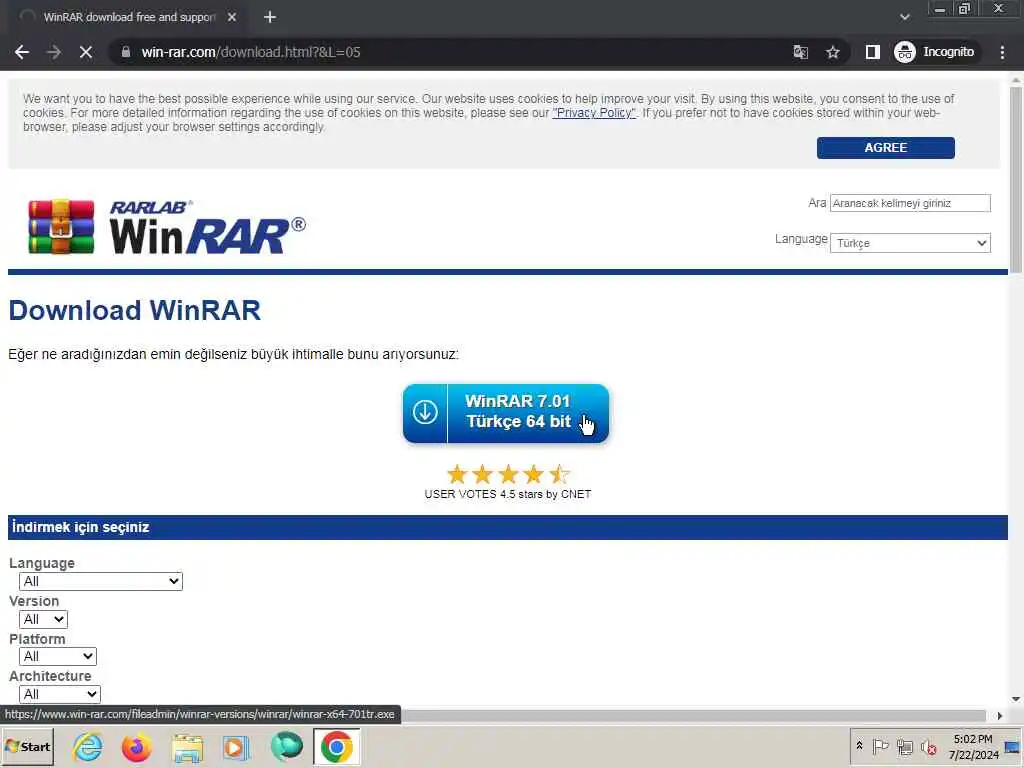Open the Windows Start menu
The image size is (1024, 768).
27,747
